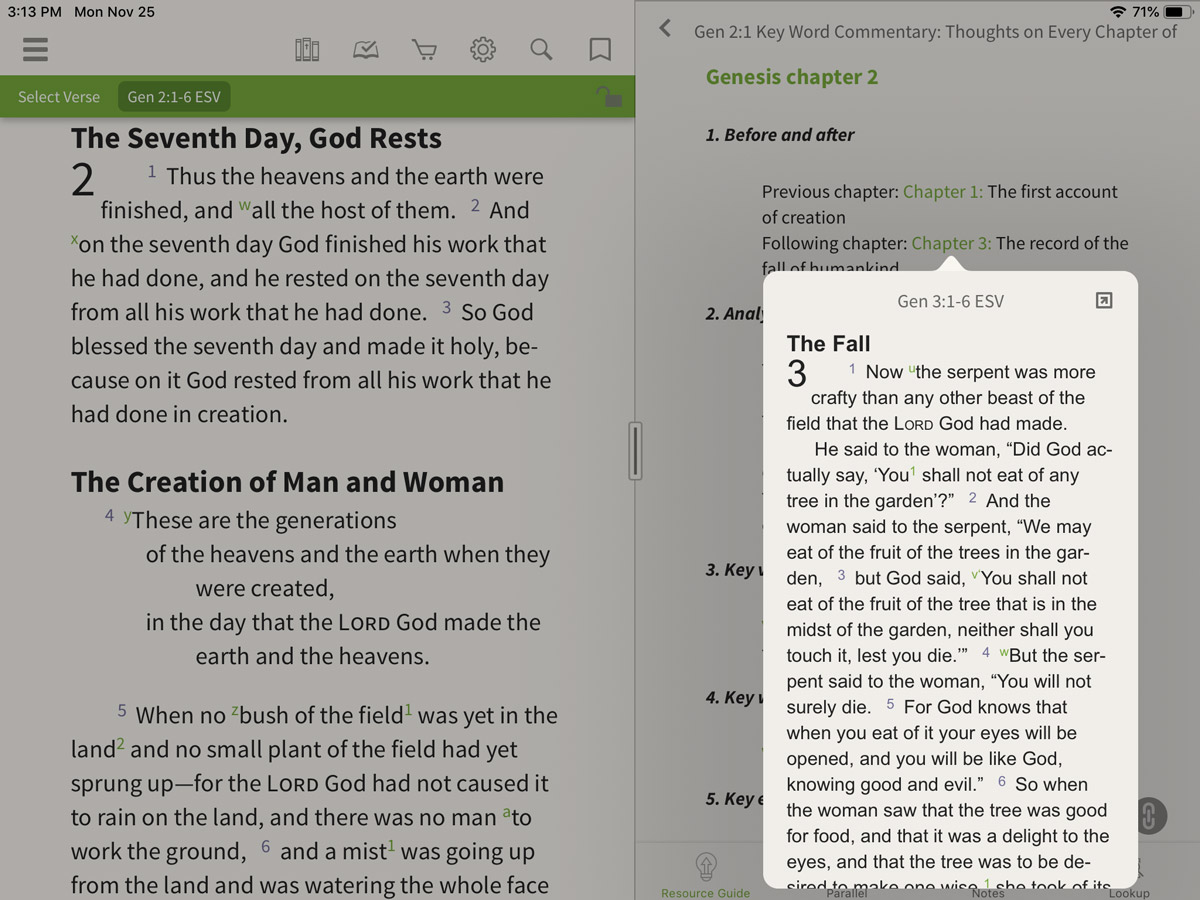Go back with the commentary back chevron
The height and width of the screenshot is (900, 1200).
[665, 28]
